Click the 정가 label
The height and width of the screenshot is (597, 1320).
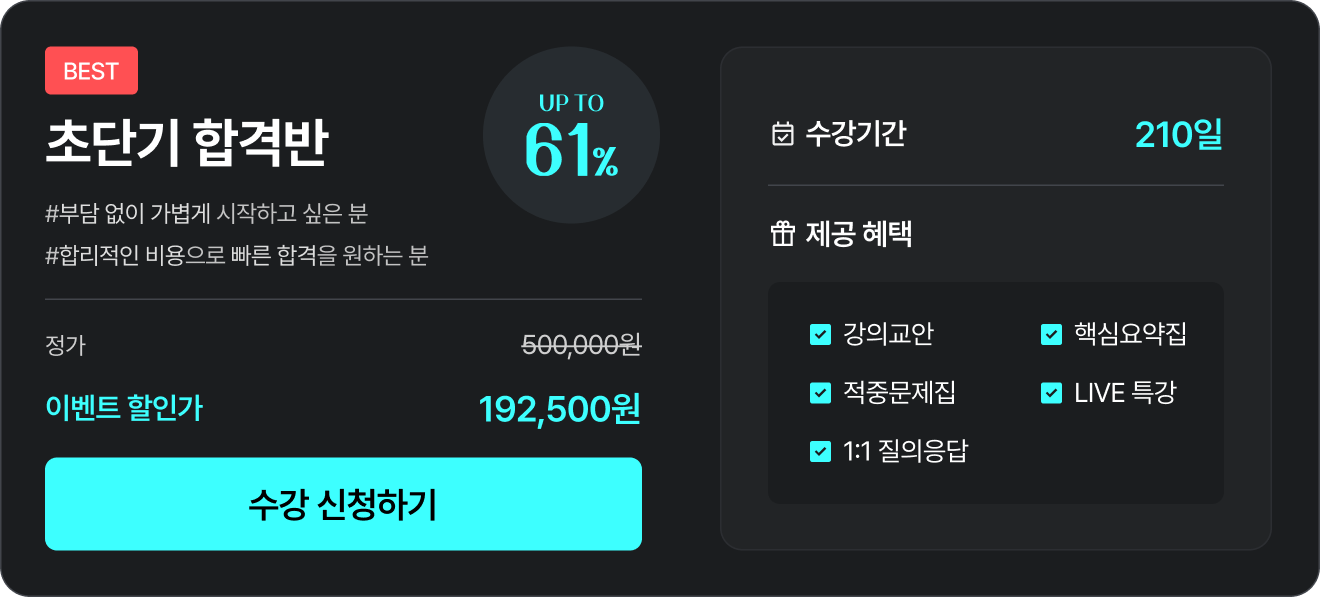[x=66, y=346]
